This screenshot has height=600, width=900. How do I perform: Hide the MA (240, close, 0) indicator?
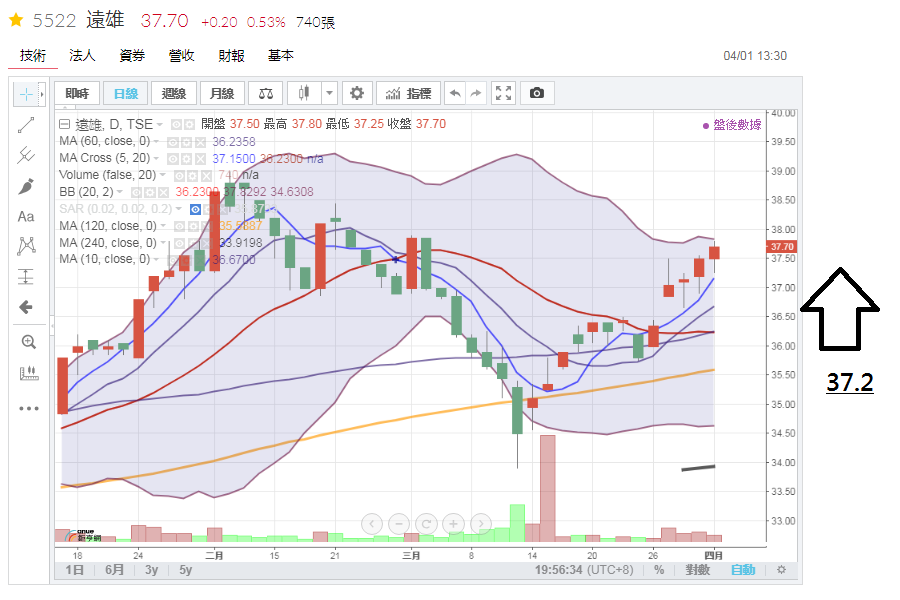(180, 243)
